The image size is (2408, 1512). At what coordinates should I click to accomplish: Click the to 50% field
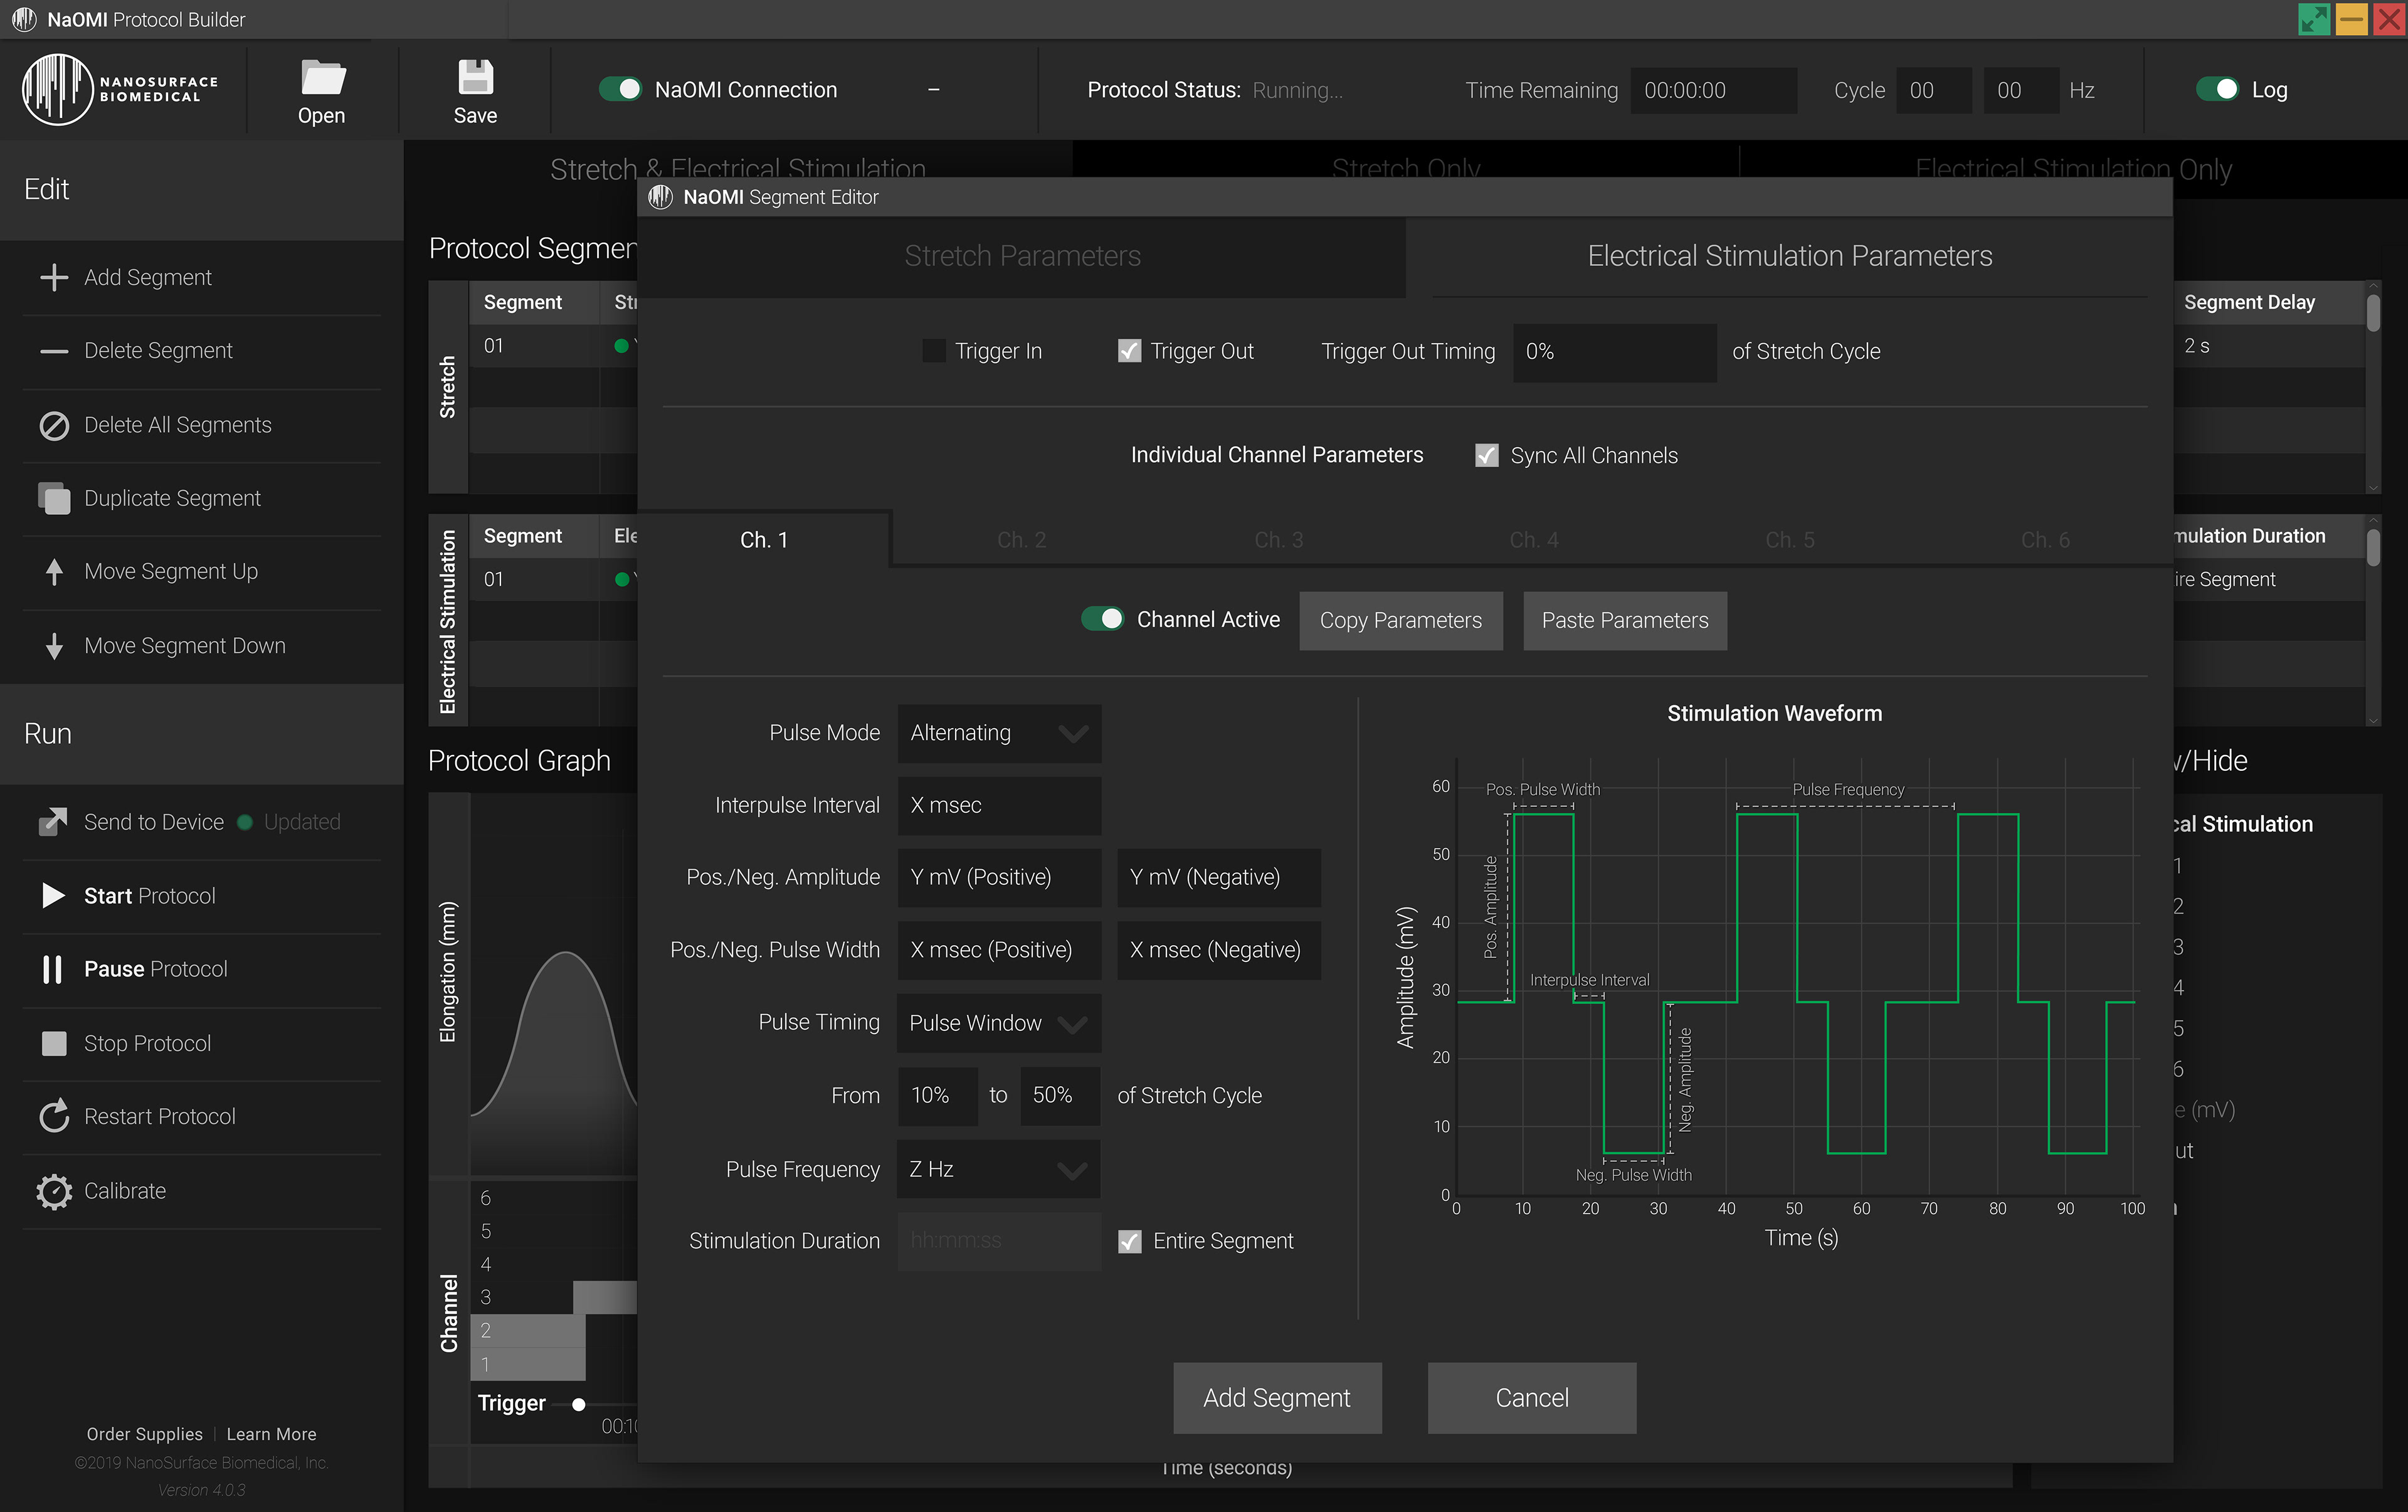point(1060,1096)
